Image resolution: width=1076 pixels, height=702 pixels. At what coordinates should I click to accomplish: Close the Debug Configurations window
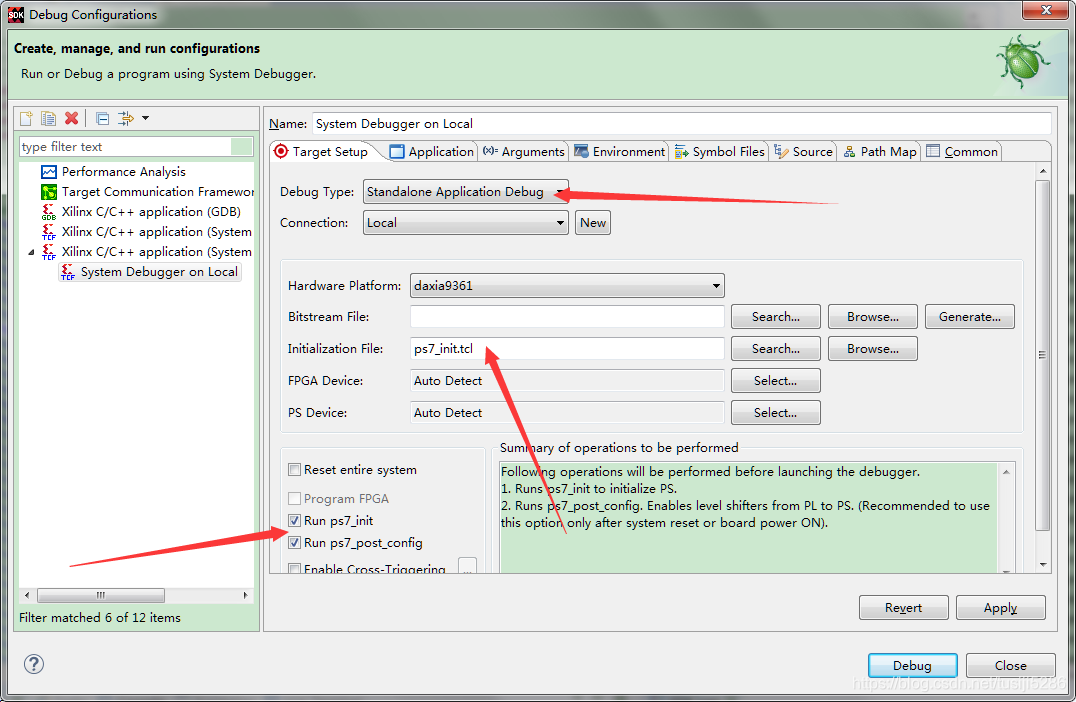point(1046,10)
